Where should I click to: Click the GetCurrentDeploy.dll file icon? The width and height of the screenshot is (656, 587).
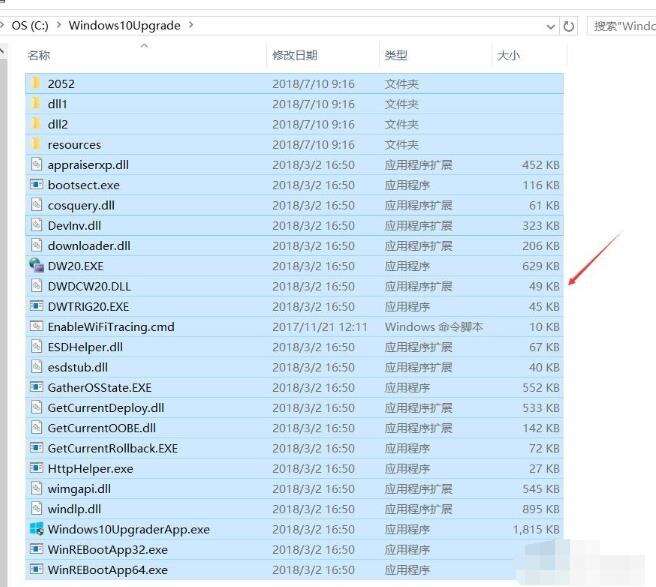[x=36, y=407]
